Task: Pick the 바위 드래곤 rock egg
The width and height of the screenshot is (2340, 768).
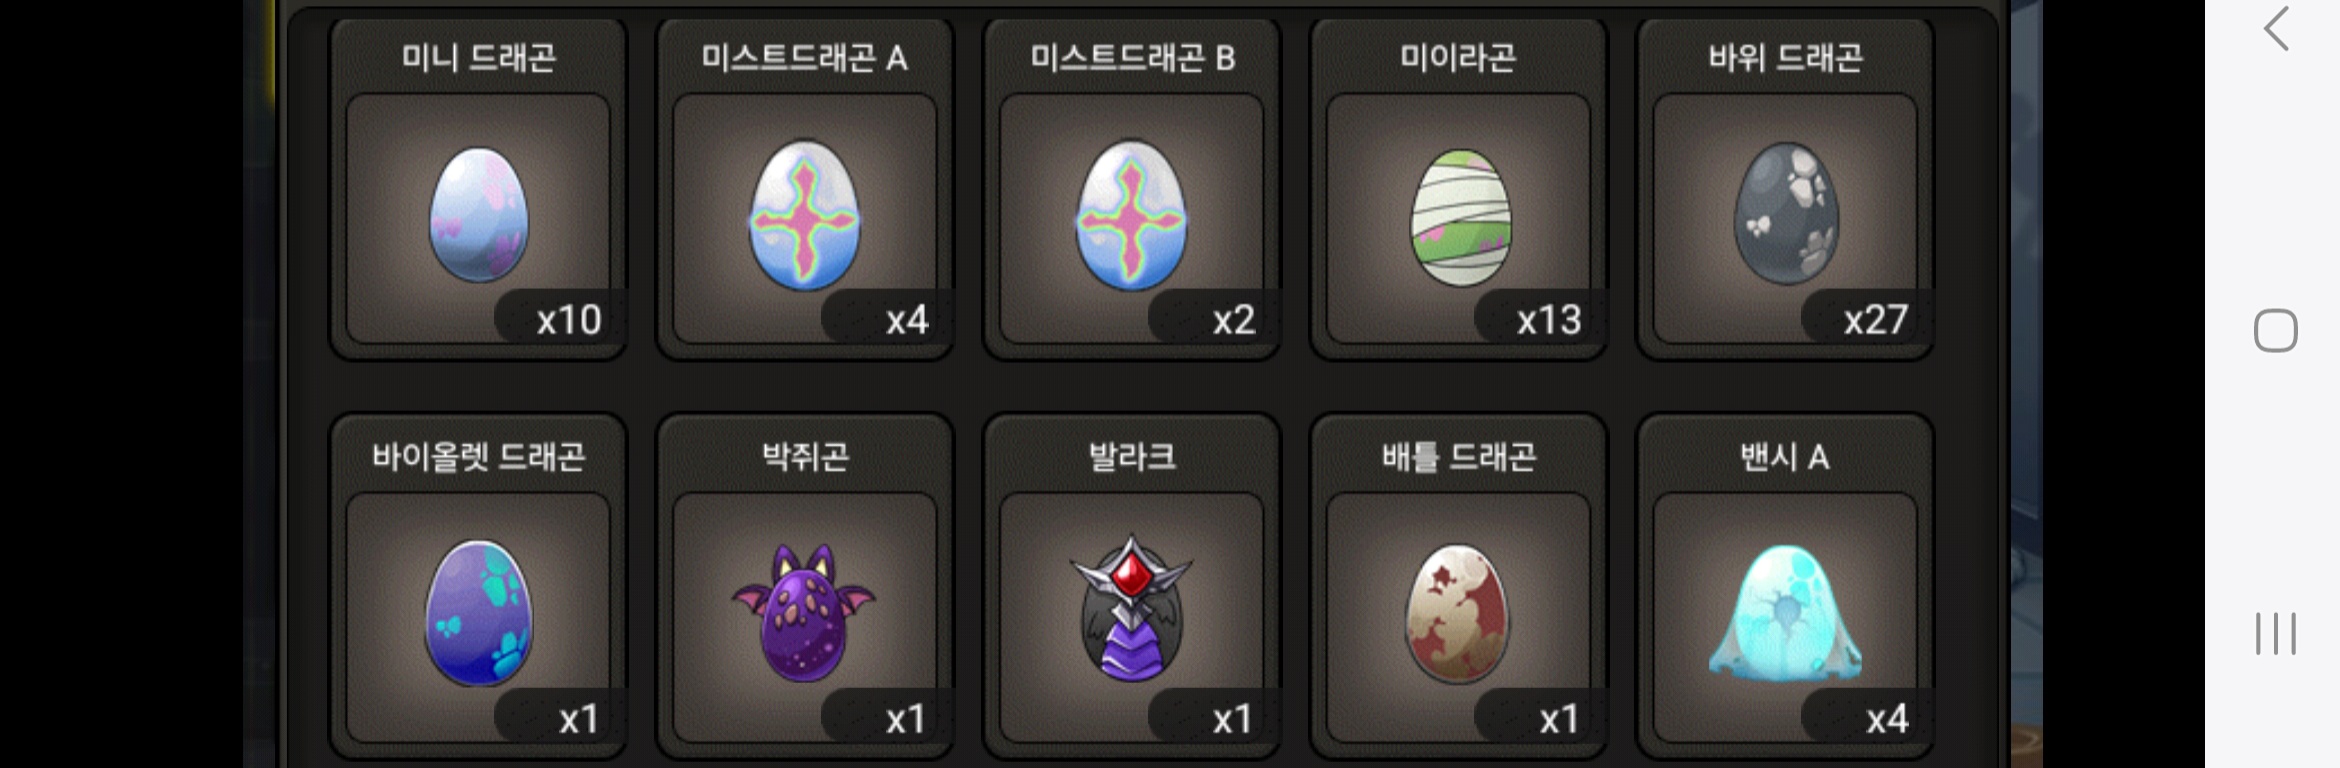Action: pyautogui.click(x=1786, y=212)
